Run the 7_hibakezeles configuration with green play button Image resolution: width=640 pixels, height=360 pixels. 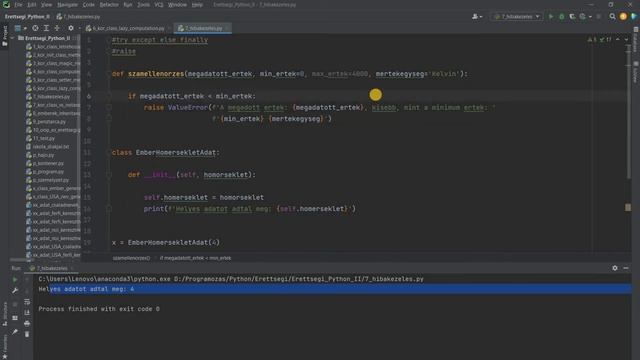tap(551, 17)
